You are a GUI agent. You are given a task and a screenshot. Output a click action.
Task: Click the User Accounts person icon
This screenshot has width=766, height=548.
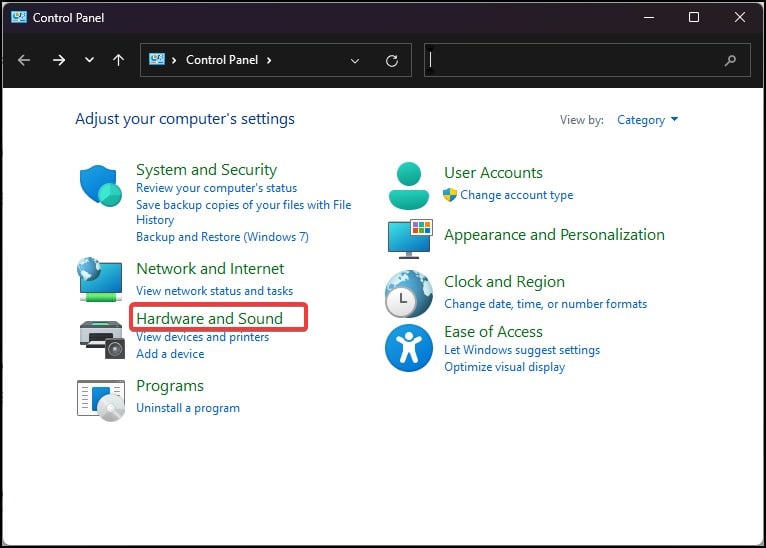click(409, 186)
